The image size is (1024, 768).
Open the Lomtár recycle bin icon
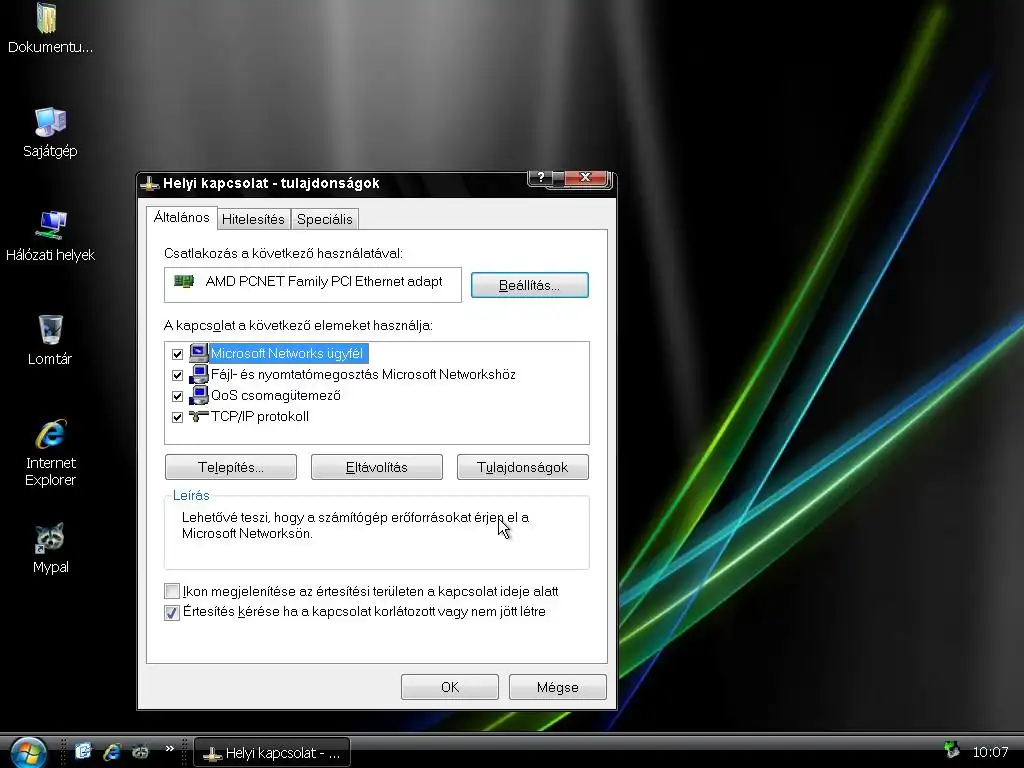pos(50,329)
